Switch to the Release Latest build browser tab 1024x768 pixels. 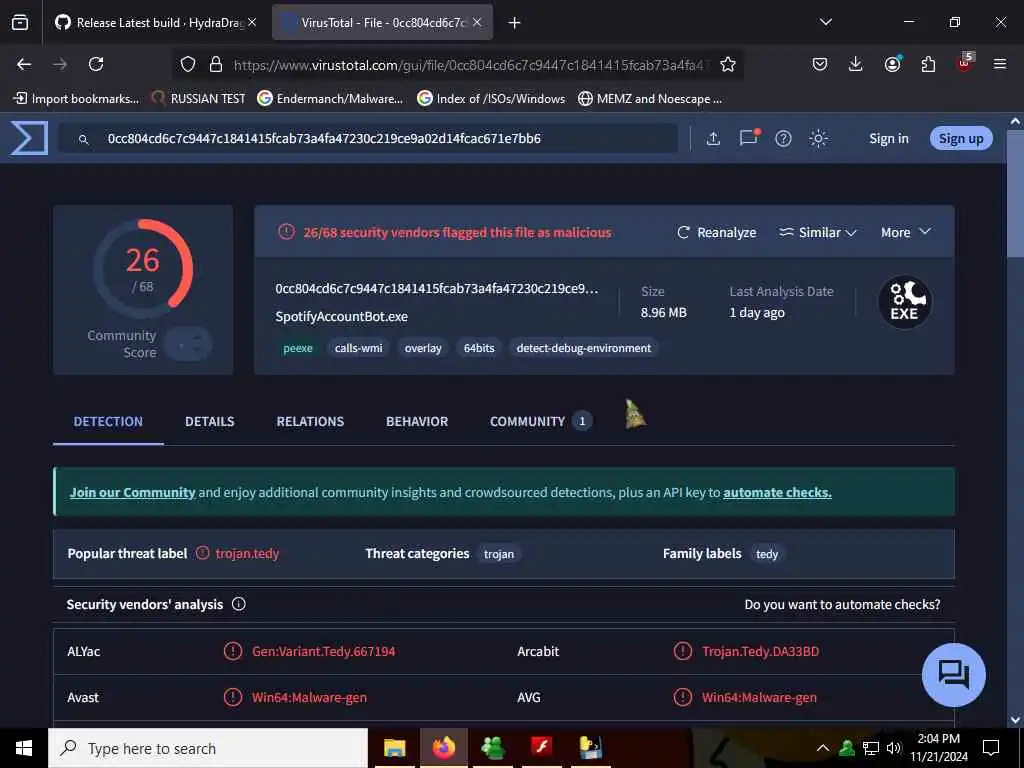tap(155, 23)
